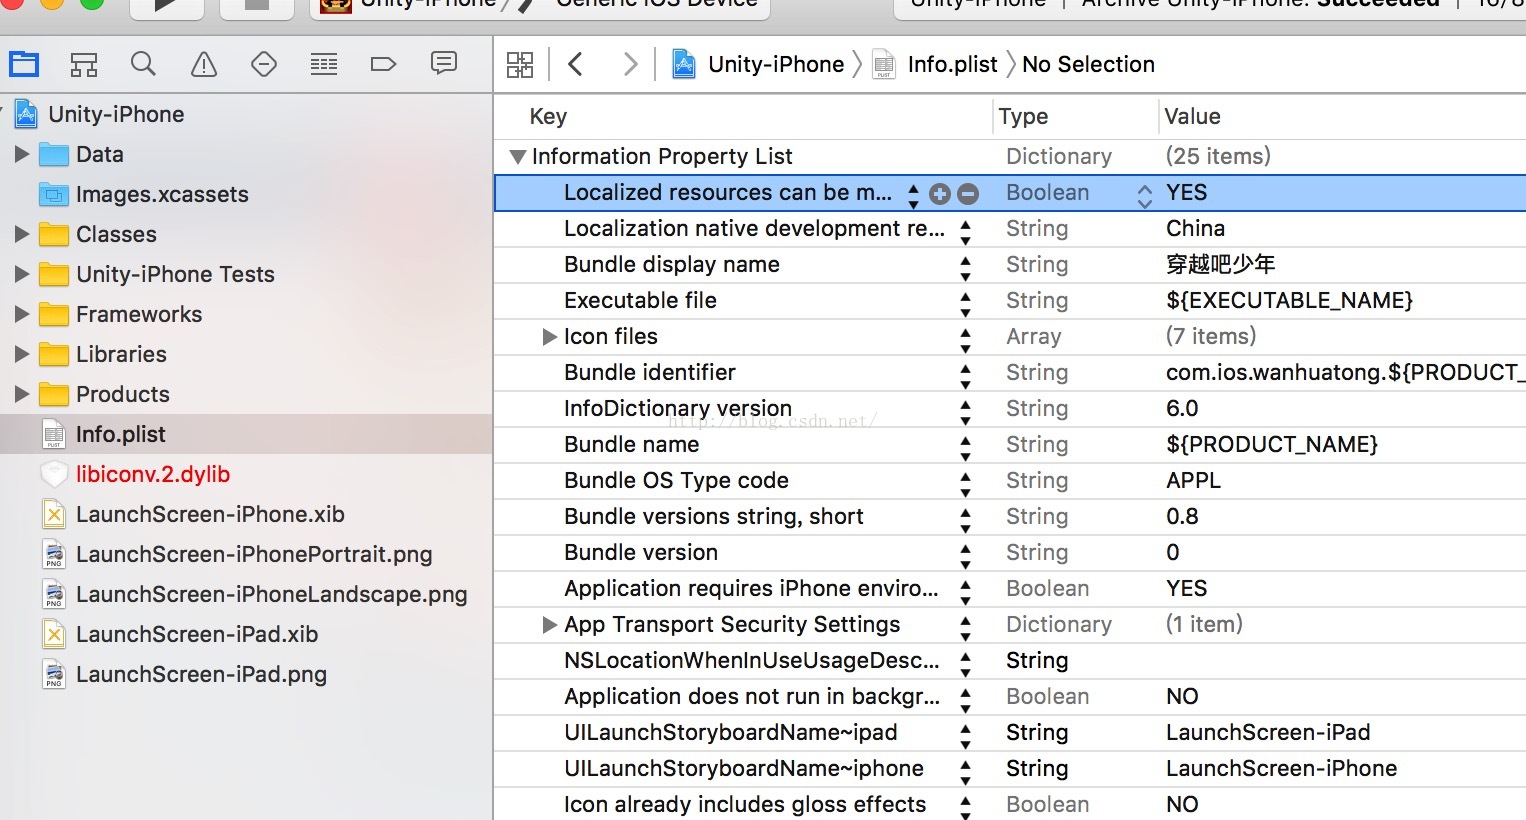Screen dimensions: 1526x820
Task: Click the add row plus button
Action: 939,193
